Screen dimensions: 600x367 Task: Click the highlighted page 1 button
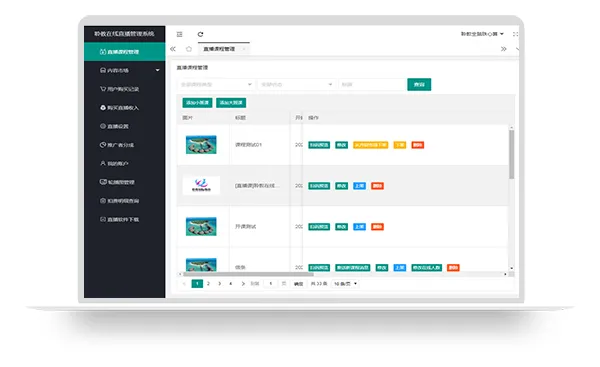tap(197, 284)
